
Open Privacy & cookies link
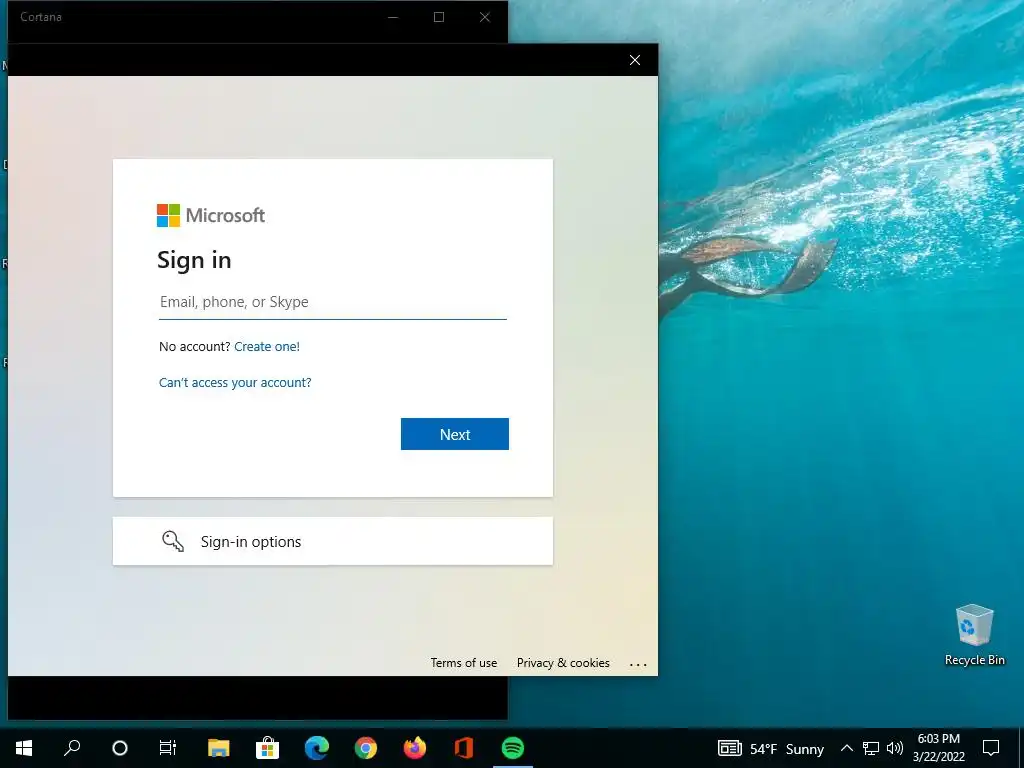click(x=563, y=663)
